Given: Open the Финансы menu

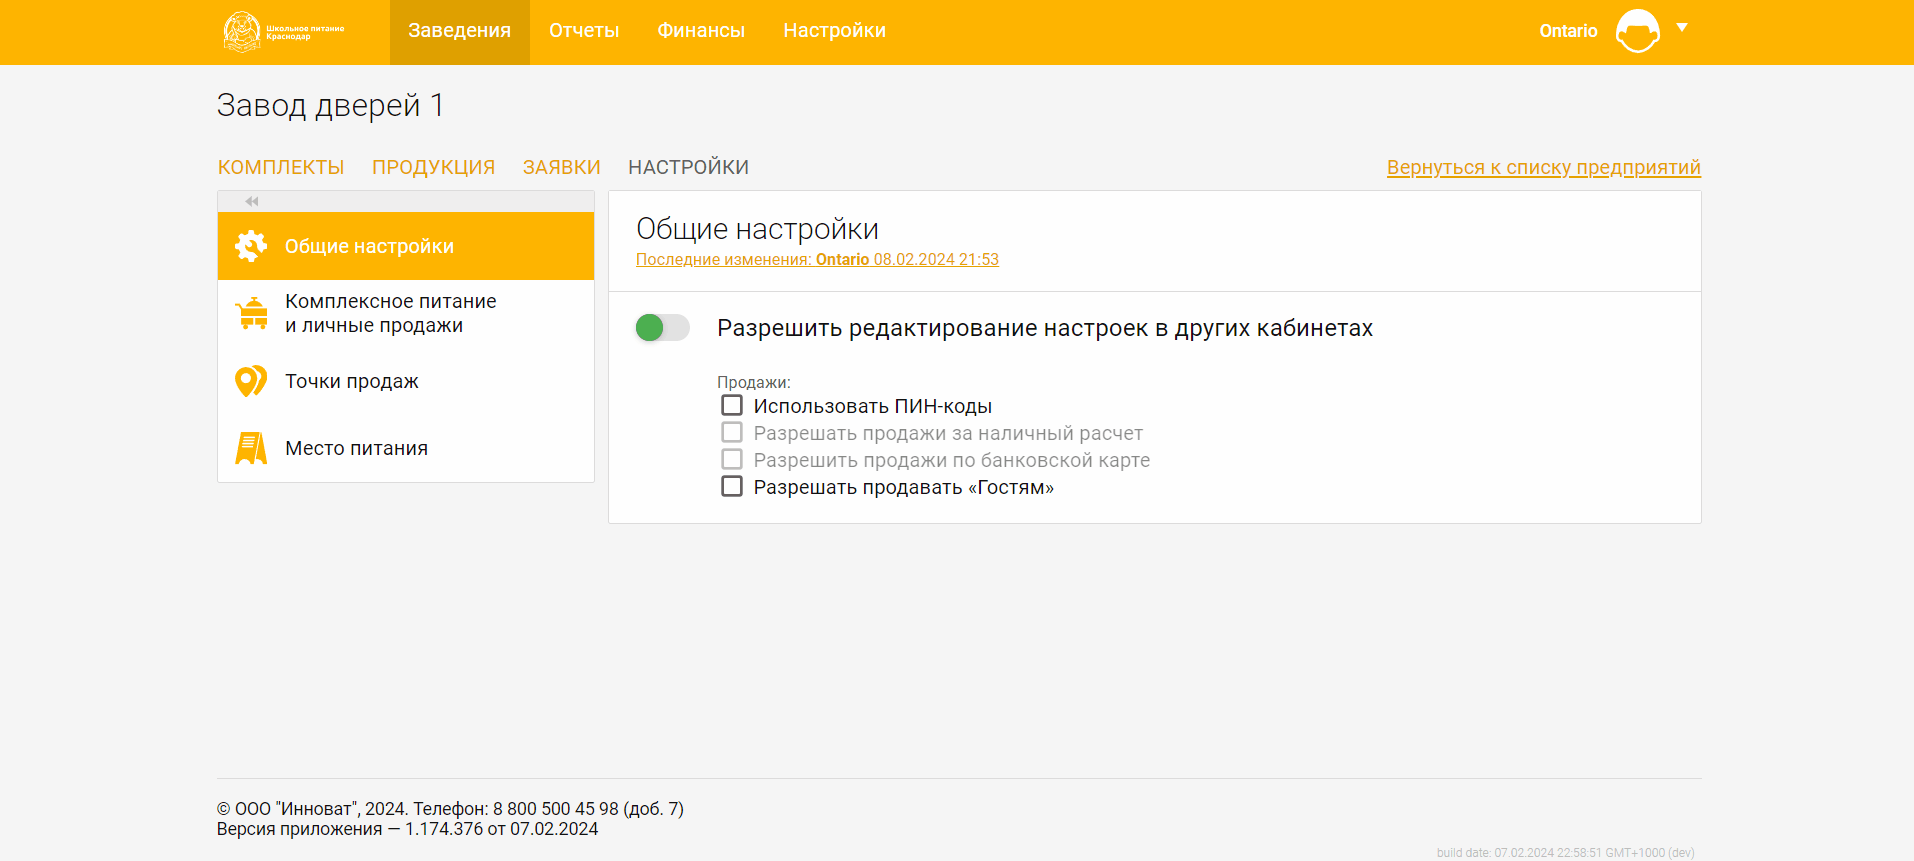Looking at the screenshot, I should [x=701, y=31].
